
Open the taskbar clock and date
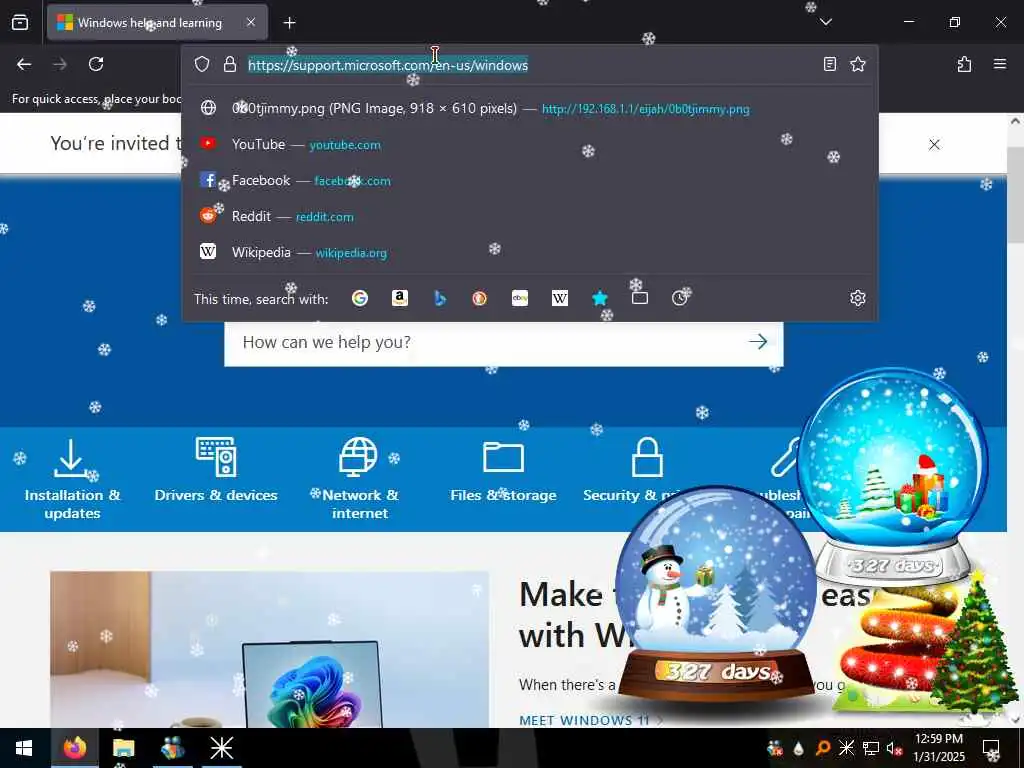[x=938, y=748]
